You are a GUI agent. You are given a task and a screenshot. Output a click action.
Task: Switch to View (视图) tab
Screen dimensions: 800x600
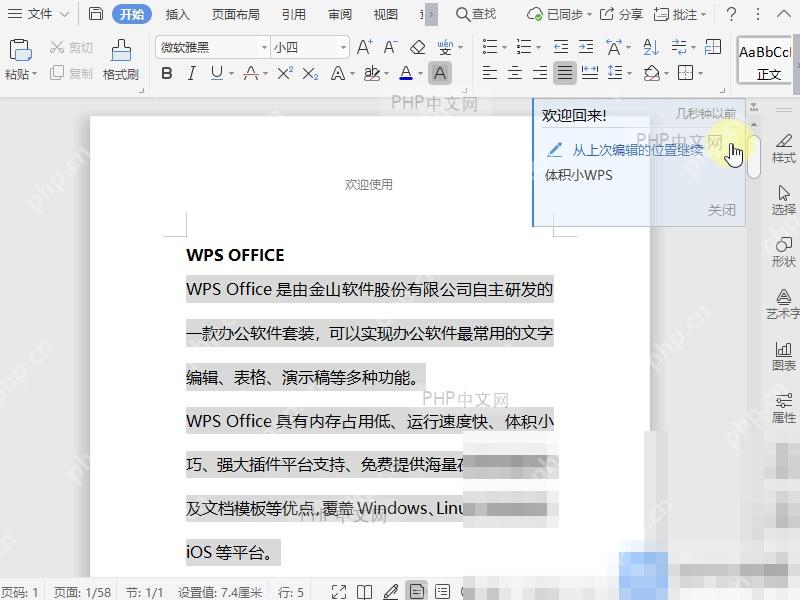coord(385,14)
